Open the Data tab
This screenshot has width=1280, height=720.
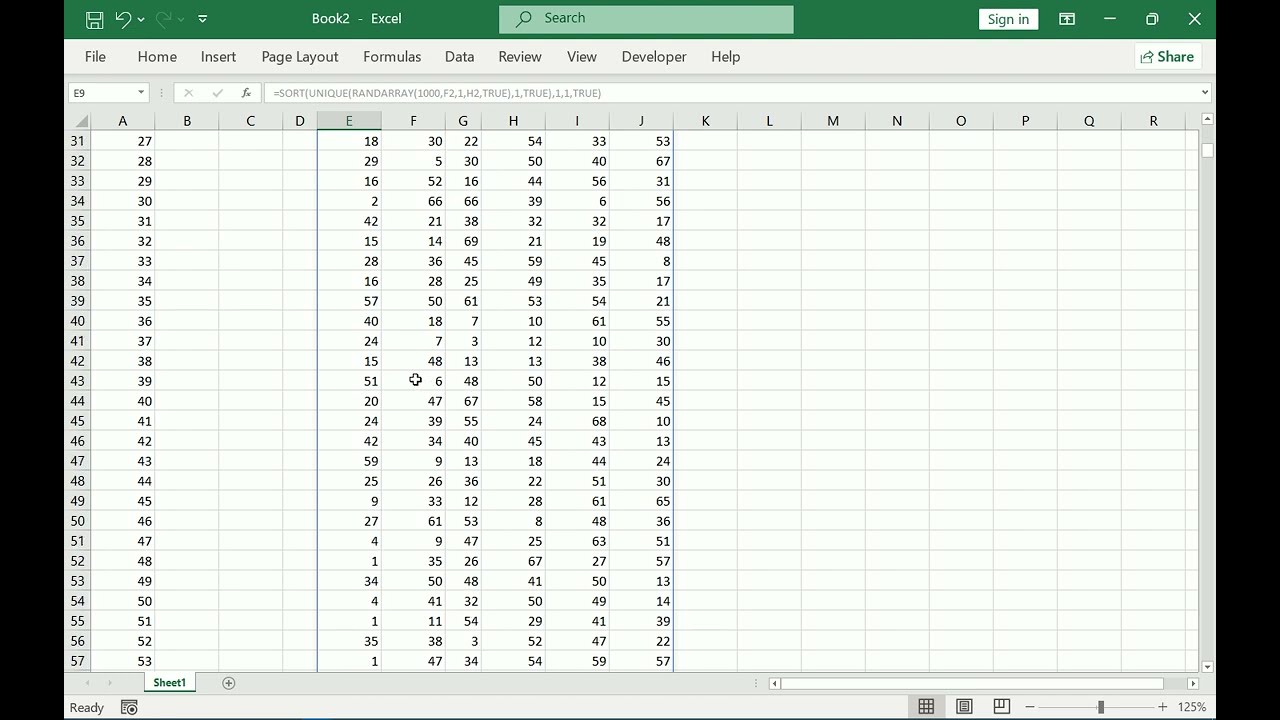459,57
